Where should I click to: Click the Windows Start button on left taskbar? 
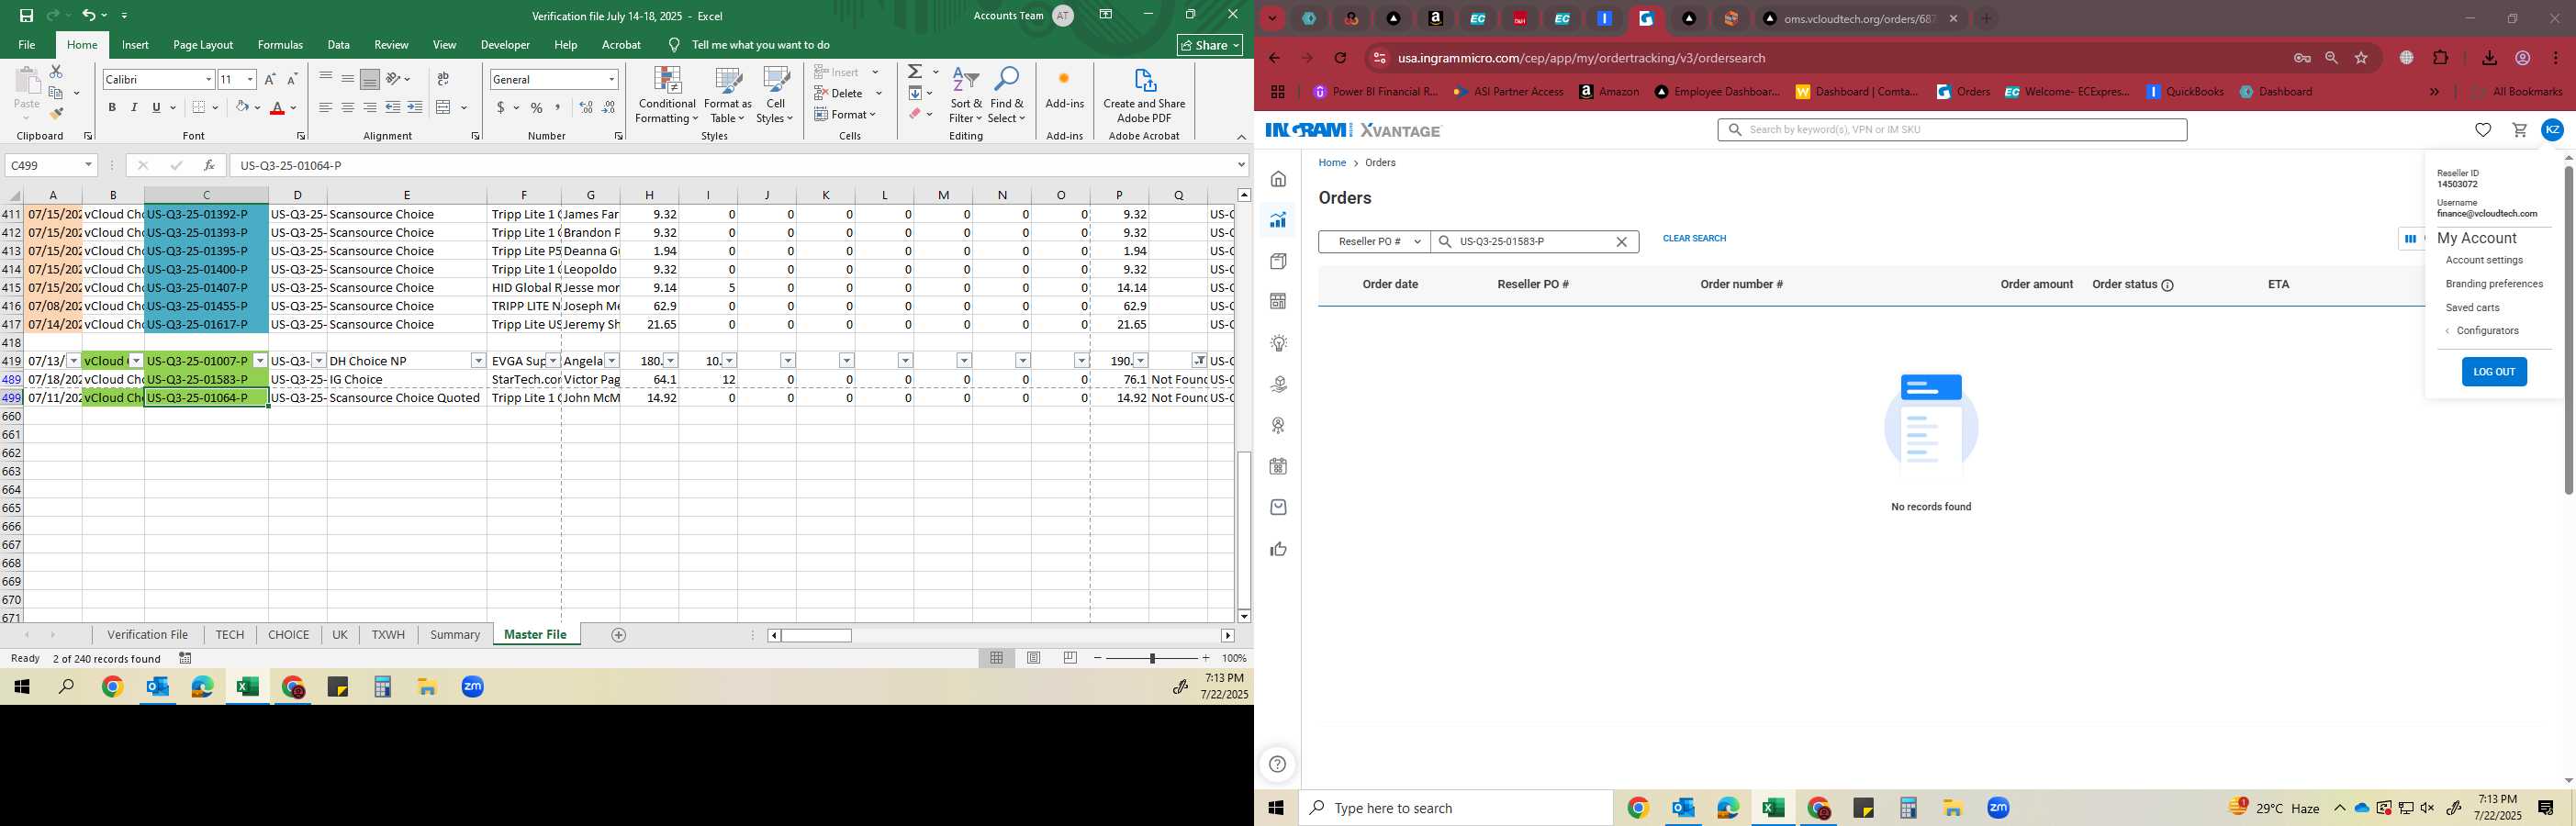point(21,687)
